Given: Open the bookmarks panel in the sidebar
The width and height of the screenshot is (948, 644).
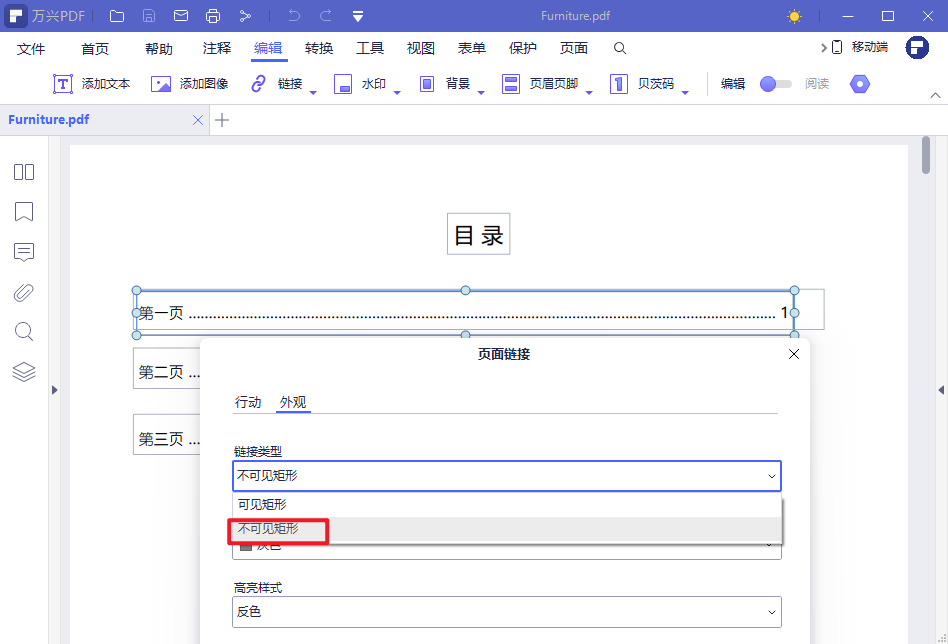Looking at the screenshot, I should [23, 212].
